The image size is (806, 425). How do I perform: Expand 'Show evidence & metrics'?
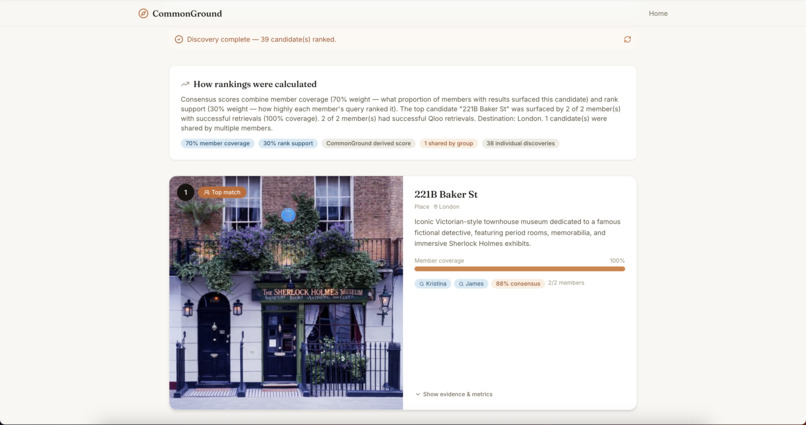[454, 394]
